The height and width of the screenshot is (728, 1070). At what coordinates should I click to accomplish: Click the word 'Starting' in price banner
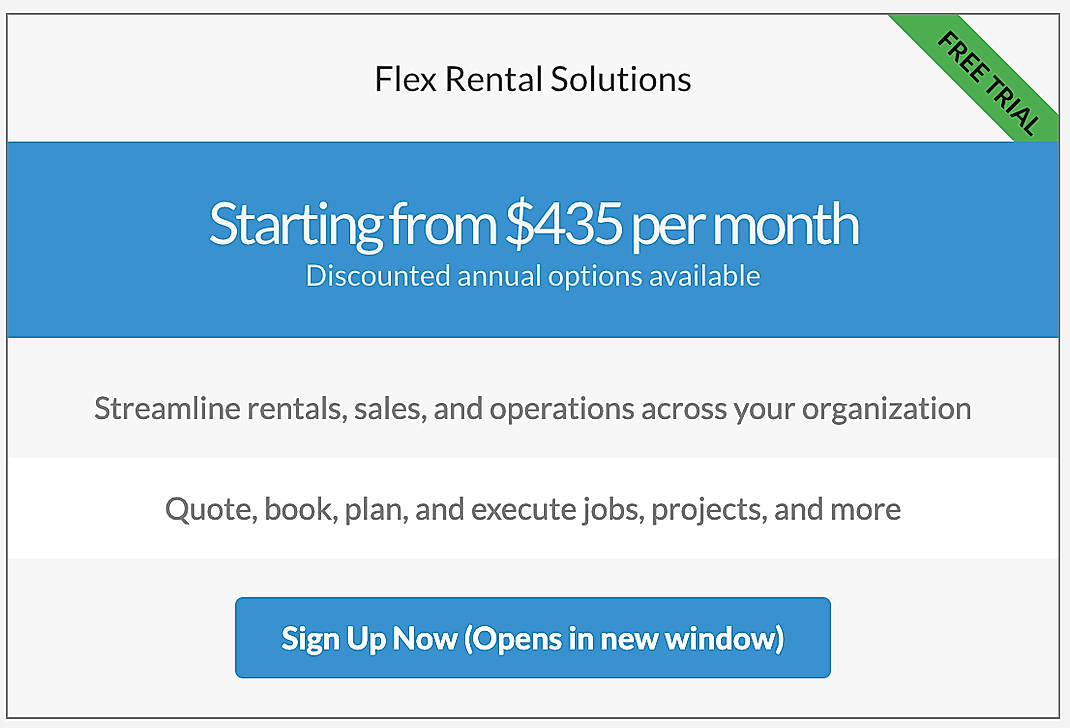coord(295,224)
